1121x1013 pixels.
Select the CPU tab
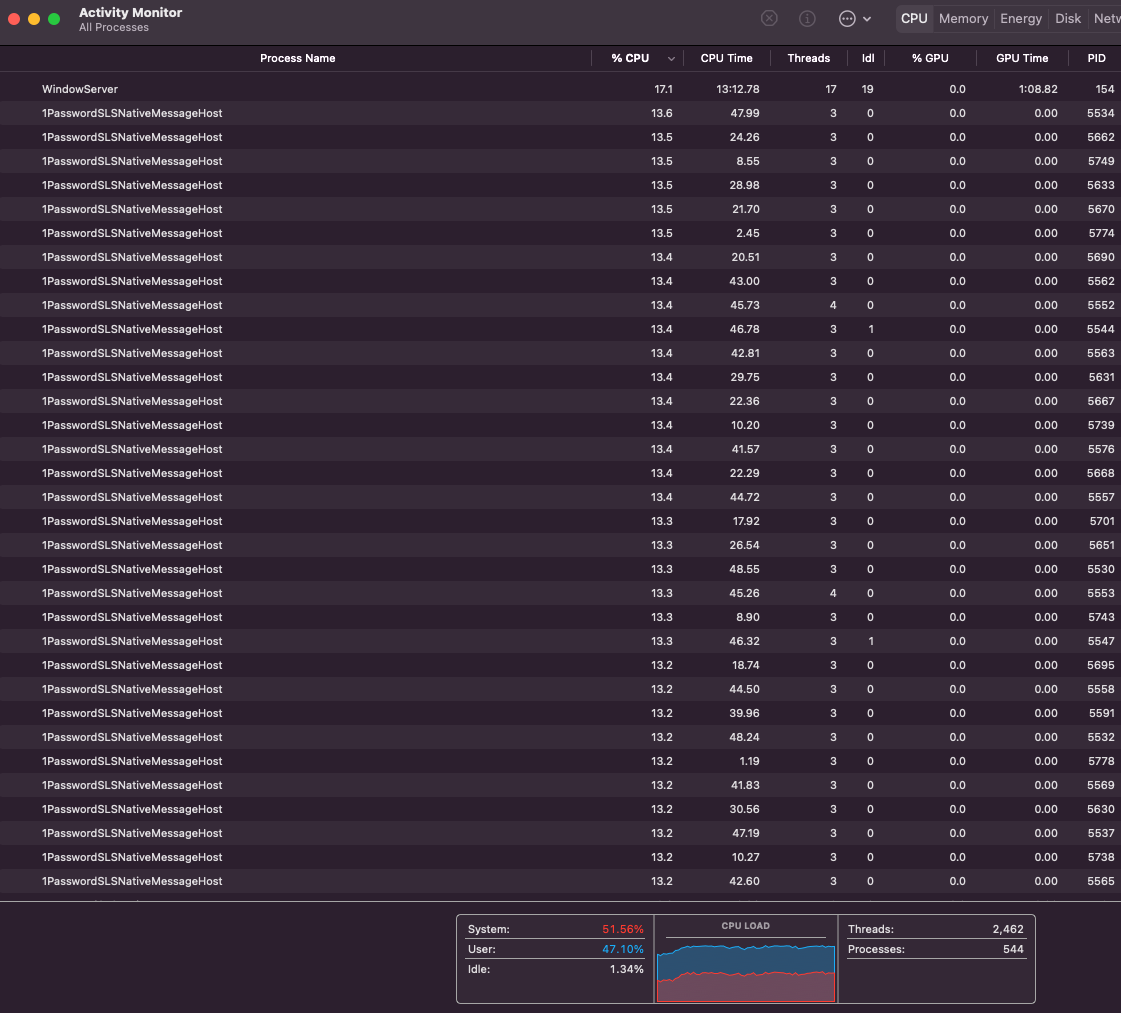[x=914, y=19]
